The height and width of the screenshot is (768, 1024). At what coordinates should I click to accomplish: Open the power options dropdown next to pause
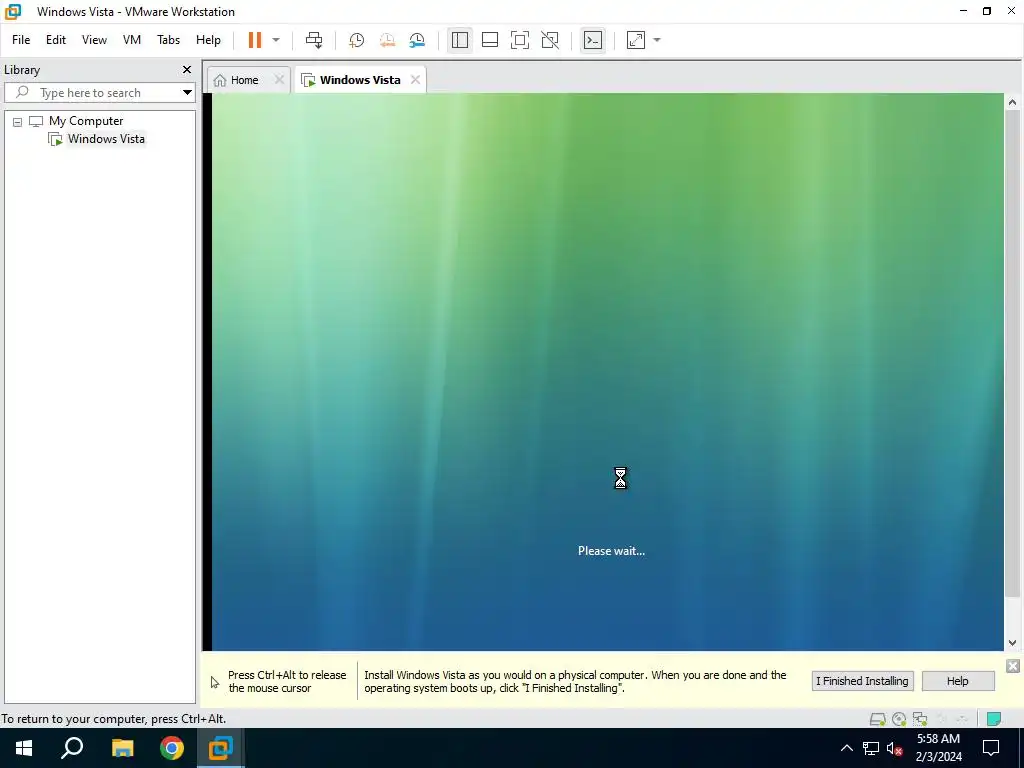tap(276, 40)
